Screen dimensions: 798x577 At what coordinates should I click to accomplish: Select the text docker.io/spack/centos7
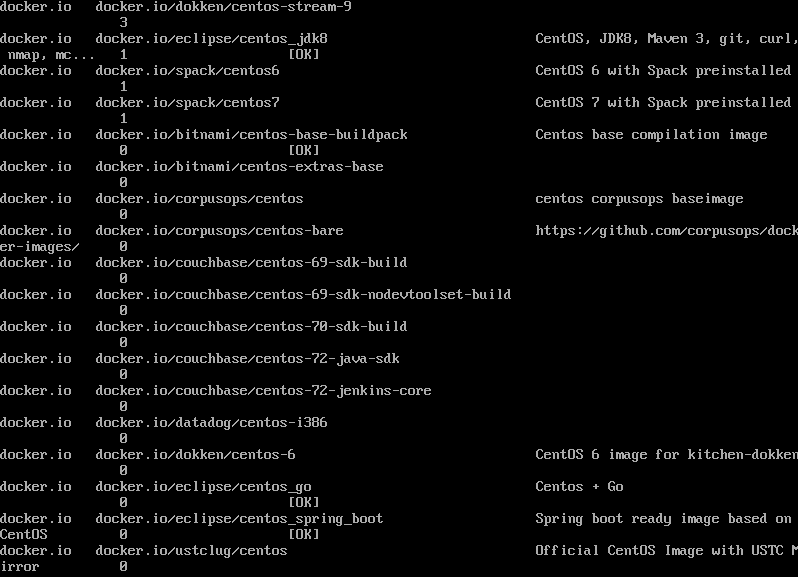point(187,103)
